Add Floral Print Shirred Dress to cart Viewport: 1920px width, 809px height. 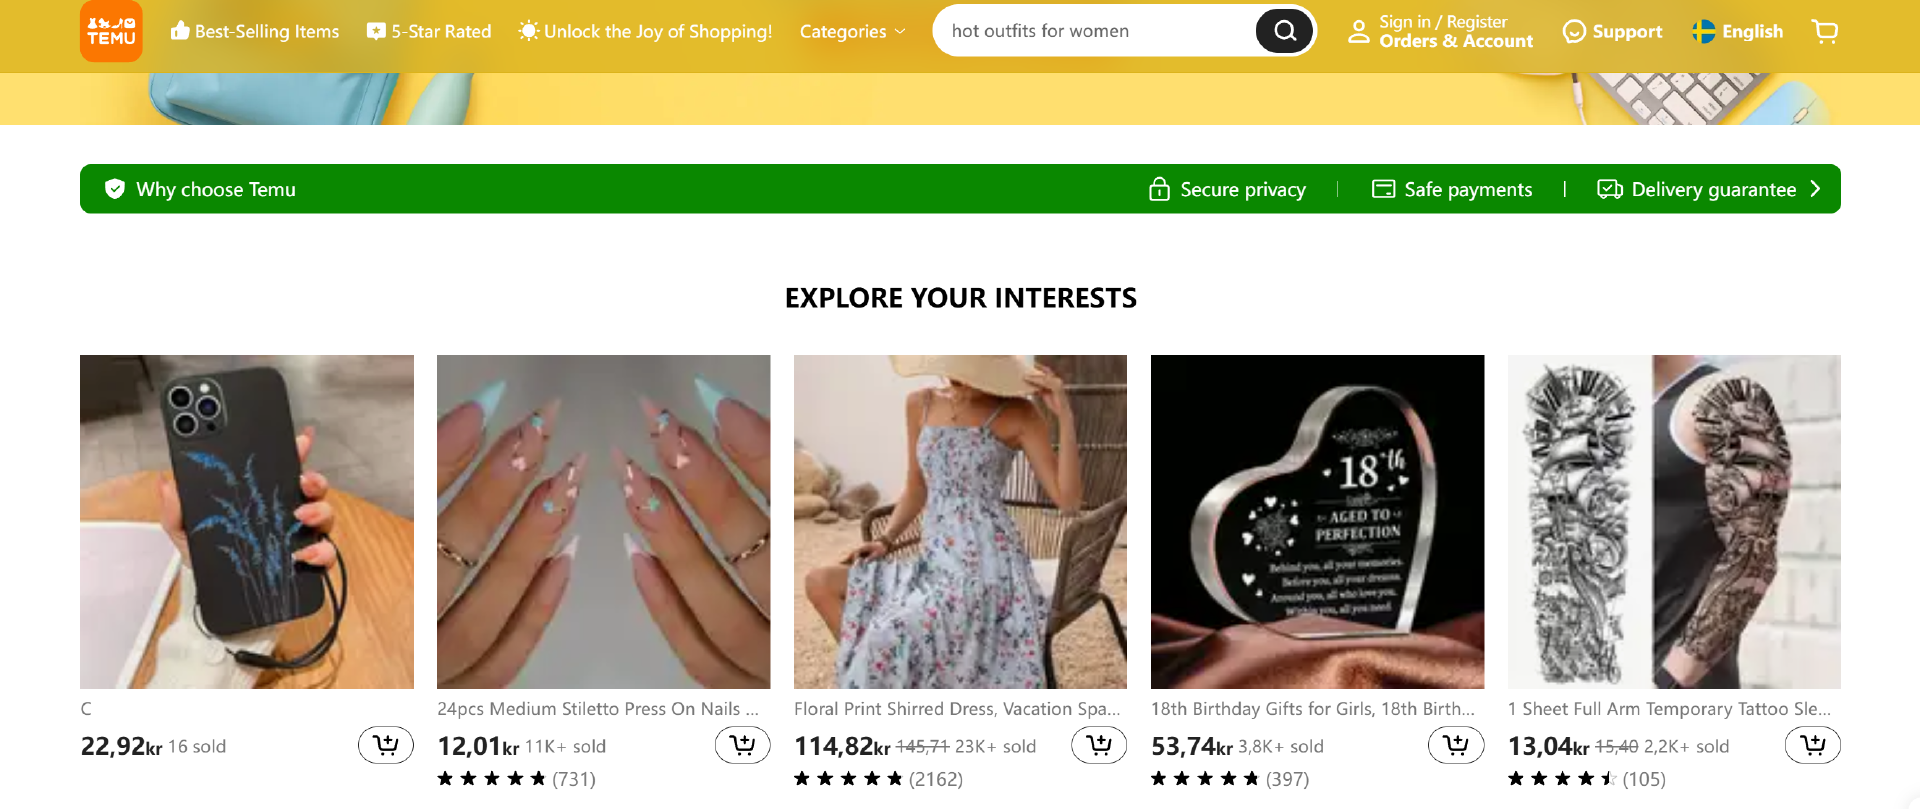pyautogui.click(x=1098, y=745)
